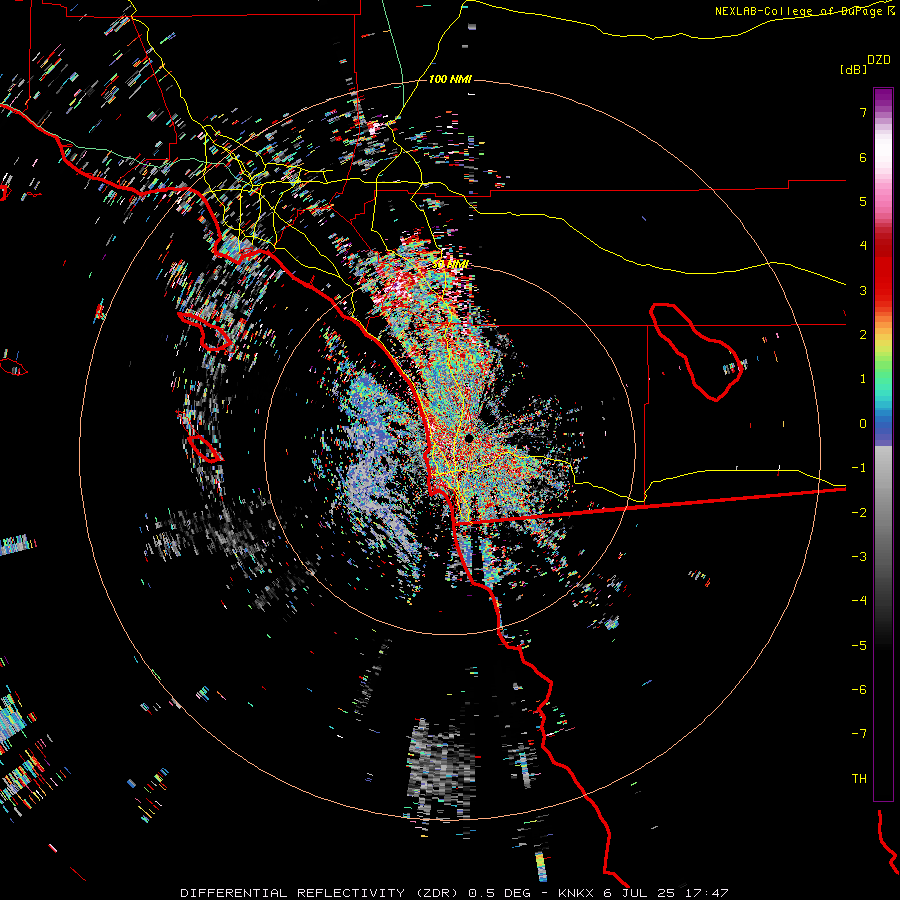Select the -2 tick label on the color scale
The image size is (900, 900).
coord(859,513)
